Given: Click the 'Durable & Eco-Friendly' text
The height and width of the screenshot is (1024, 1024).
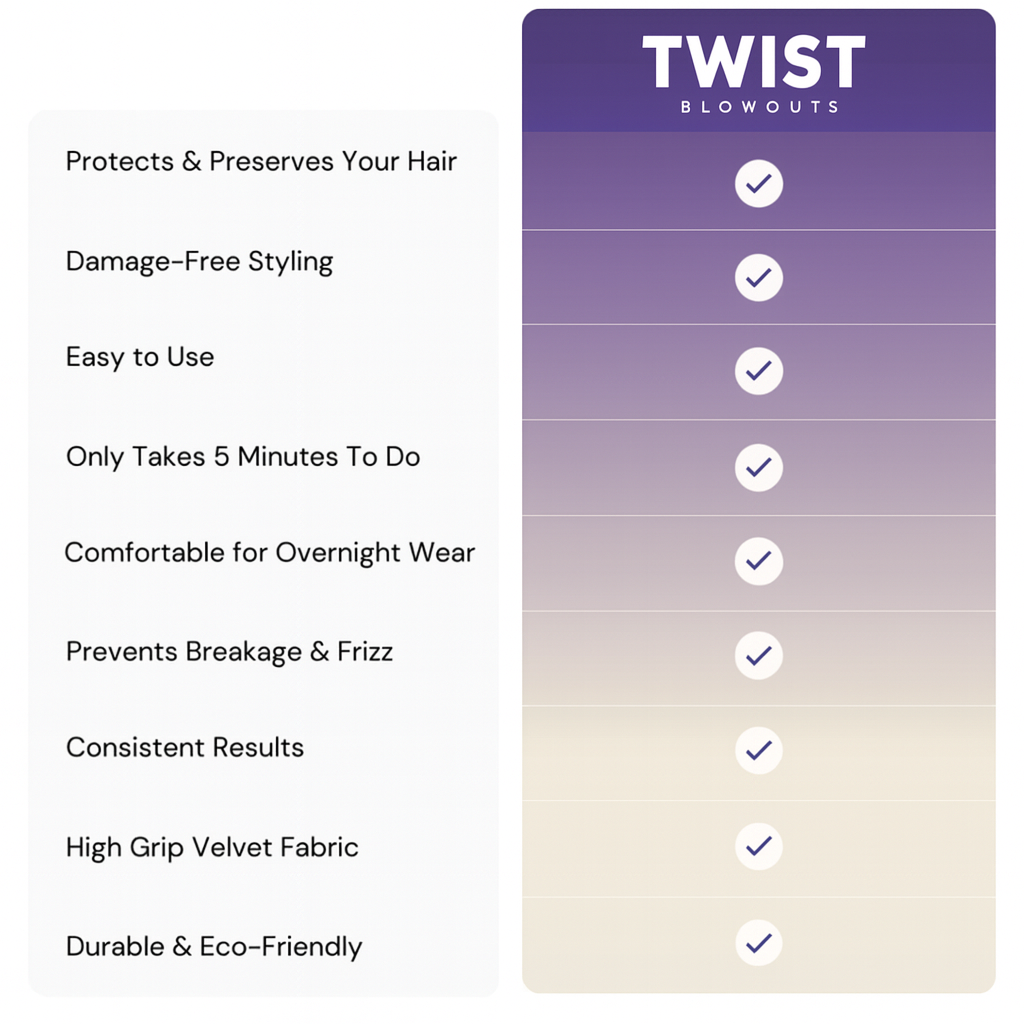Looking at the screenshot, I should 214,946.
